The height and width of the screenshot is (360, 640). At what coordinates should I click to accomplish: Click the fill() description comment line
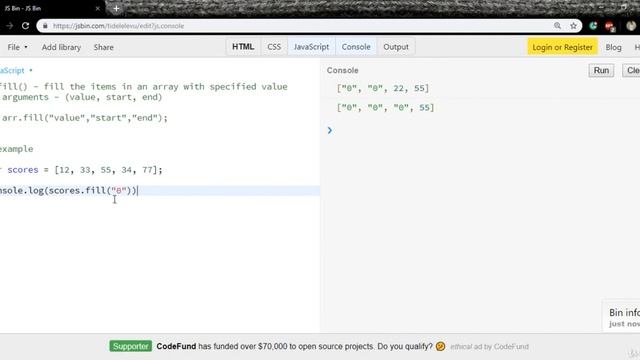[144, 87]
